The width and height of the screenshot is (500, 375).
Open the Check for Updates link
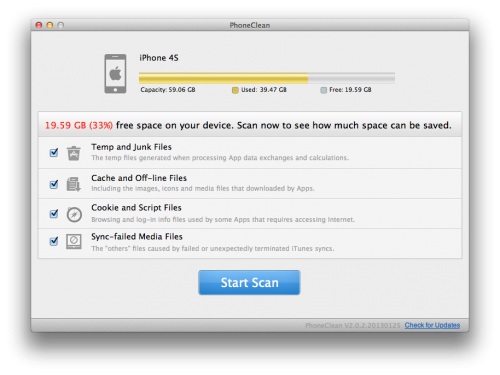[x=432, y=325]
